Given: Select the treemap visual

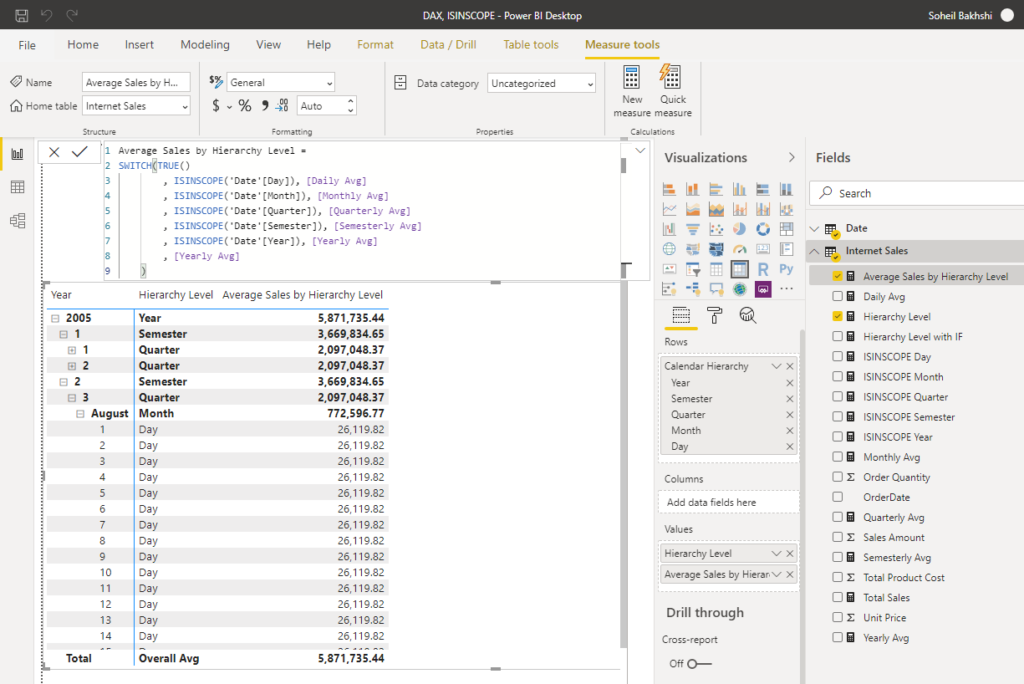Looking at the screenshot, I should [786, 229].
